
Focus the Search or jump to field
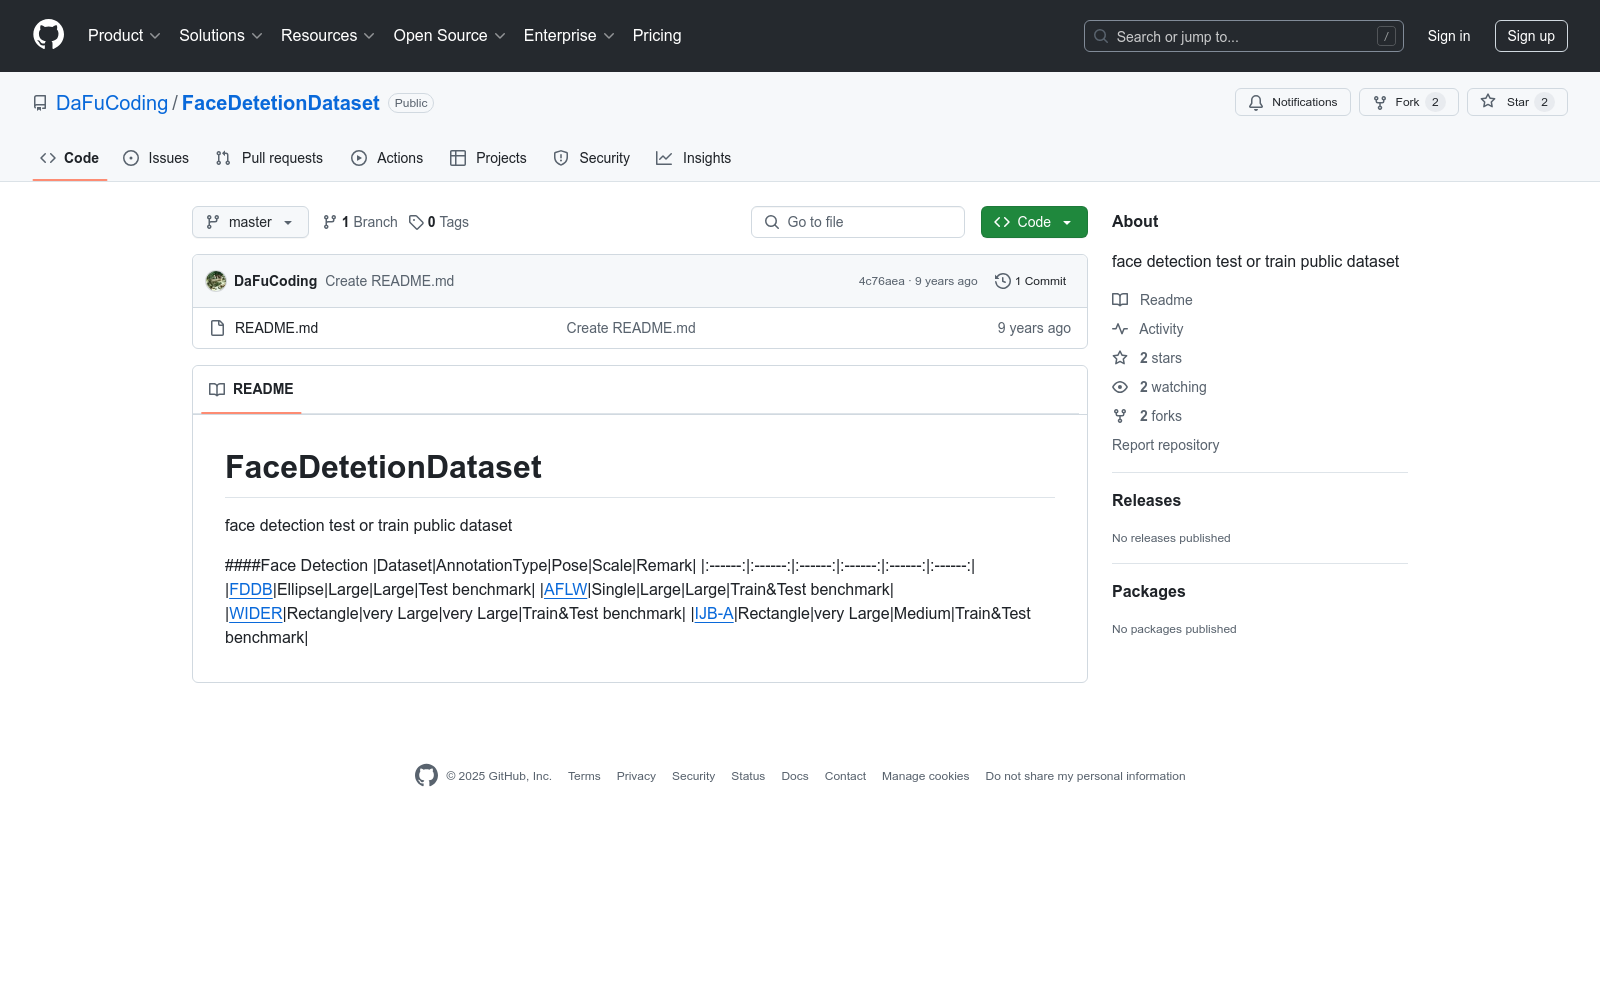1243,36
